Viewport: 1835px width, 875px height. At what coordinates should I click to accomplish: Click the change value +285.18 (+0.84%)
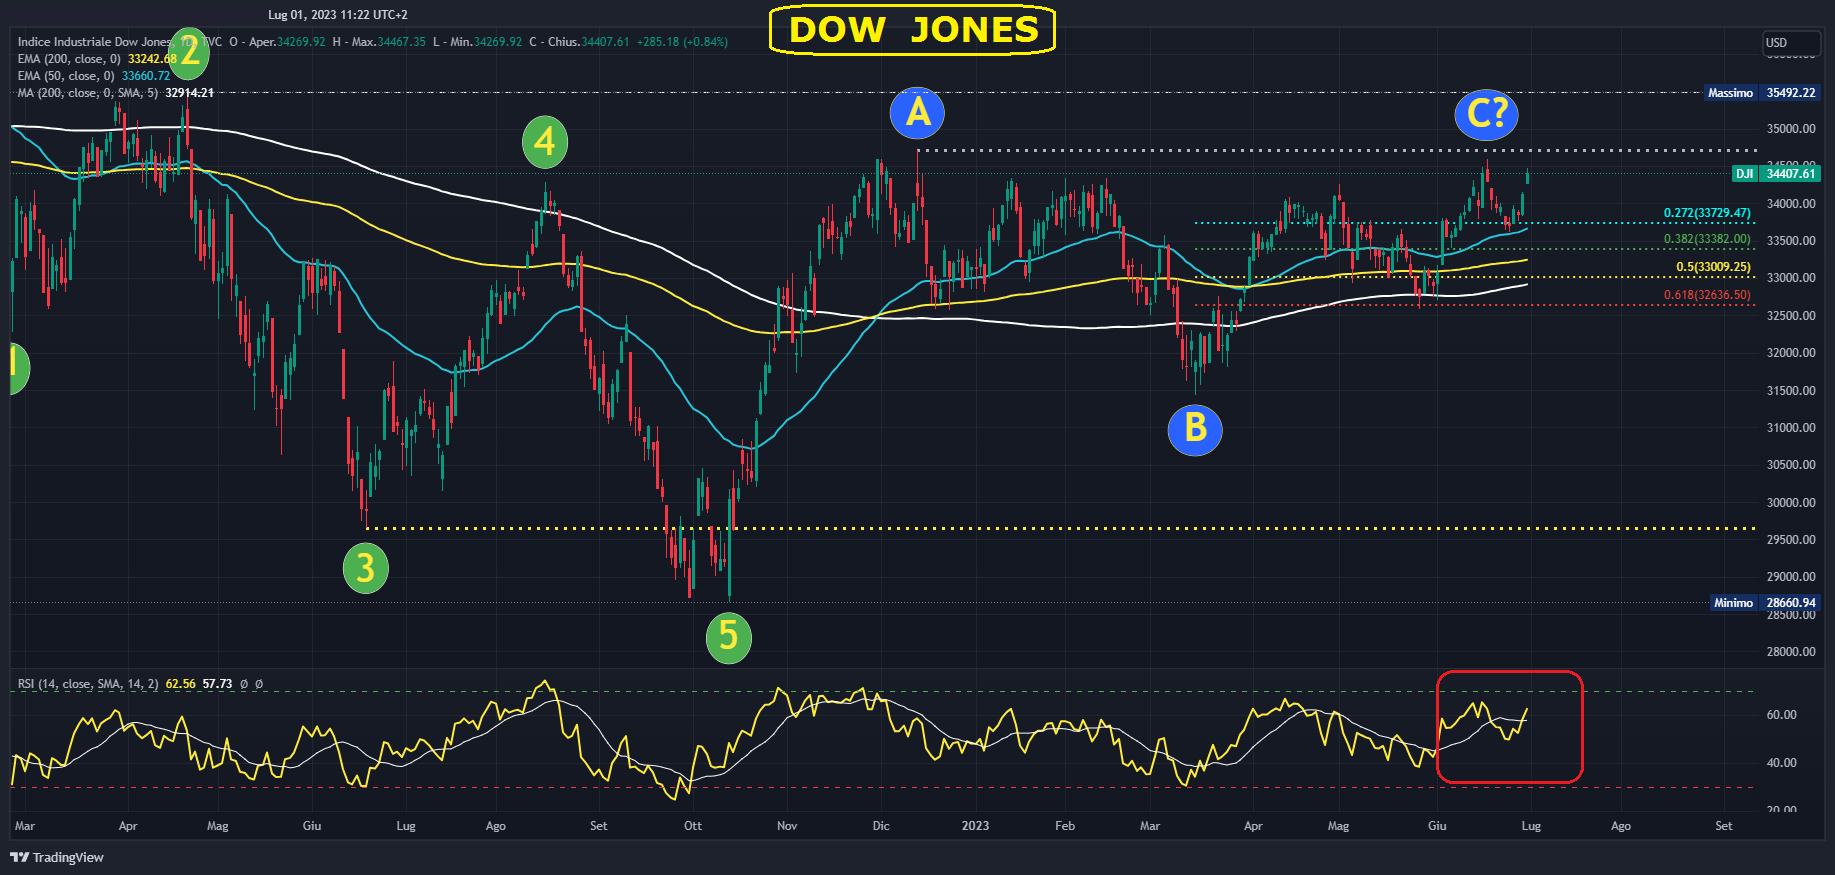tap(682, 42)
